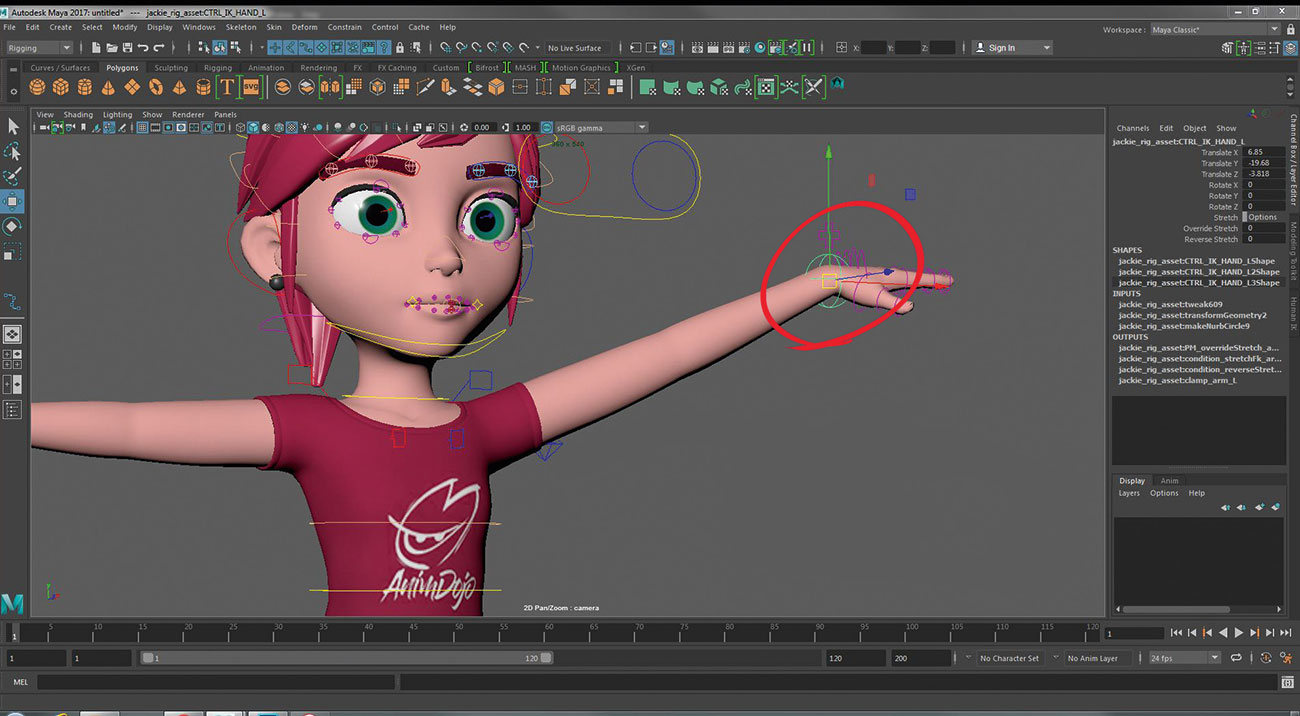Open the Skeleton menu
Viewport: 1300px width, 716px height.
[x=241, y=27]
